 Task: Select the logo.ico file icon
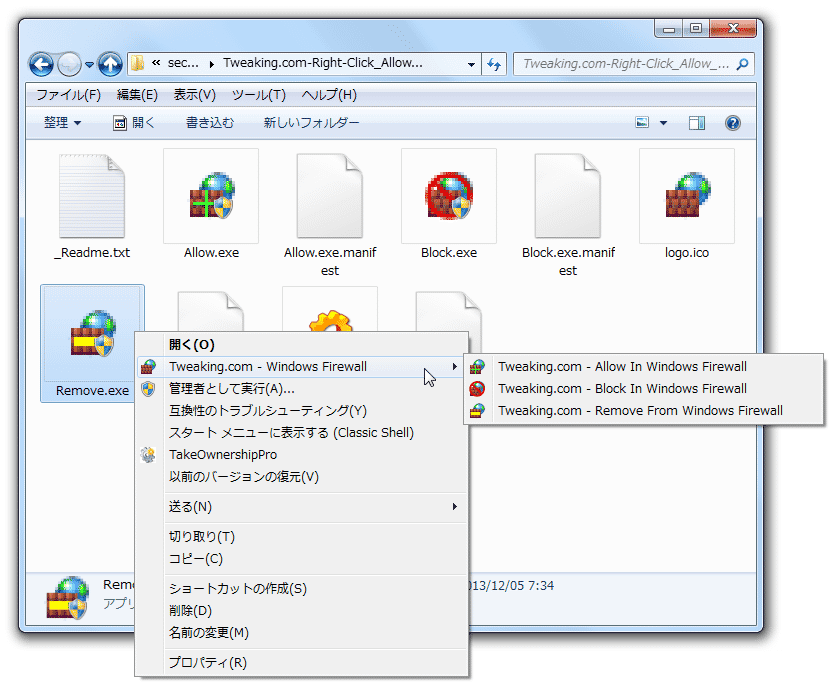(688, 195)
